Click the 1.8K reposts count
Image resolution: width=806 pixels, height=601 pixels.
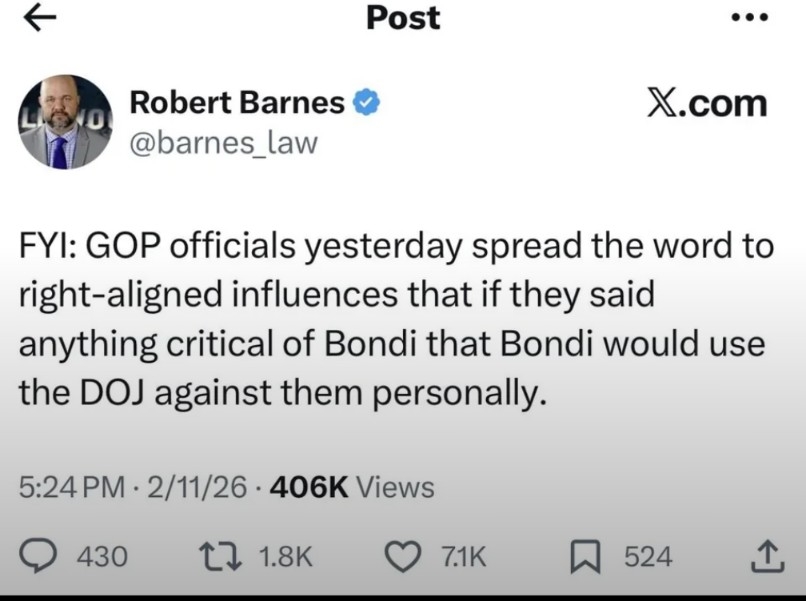(286, 556)
